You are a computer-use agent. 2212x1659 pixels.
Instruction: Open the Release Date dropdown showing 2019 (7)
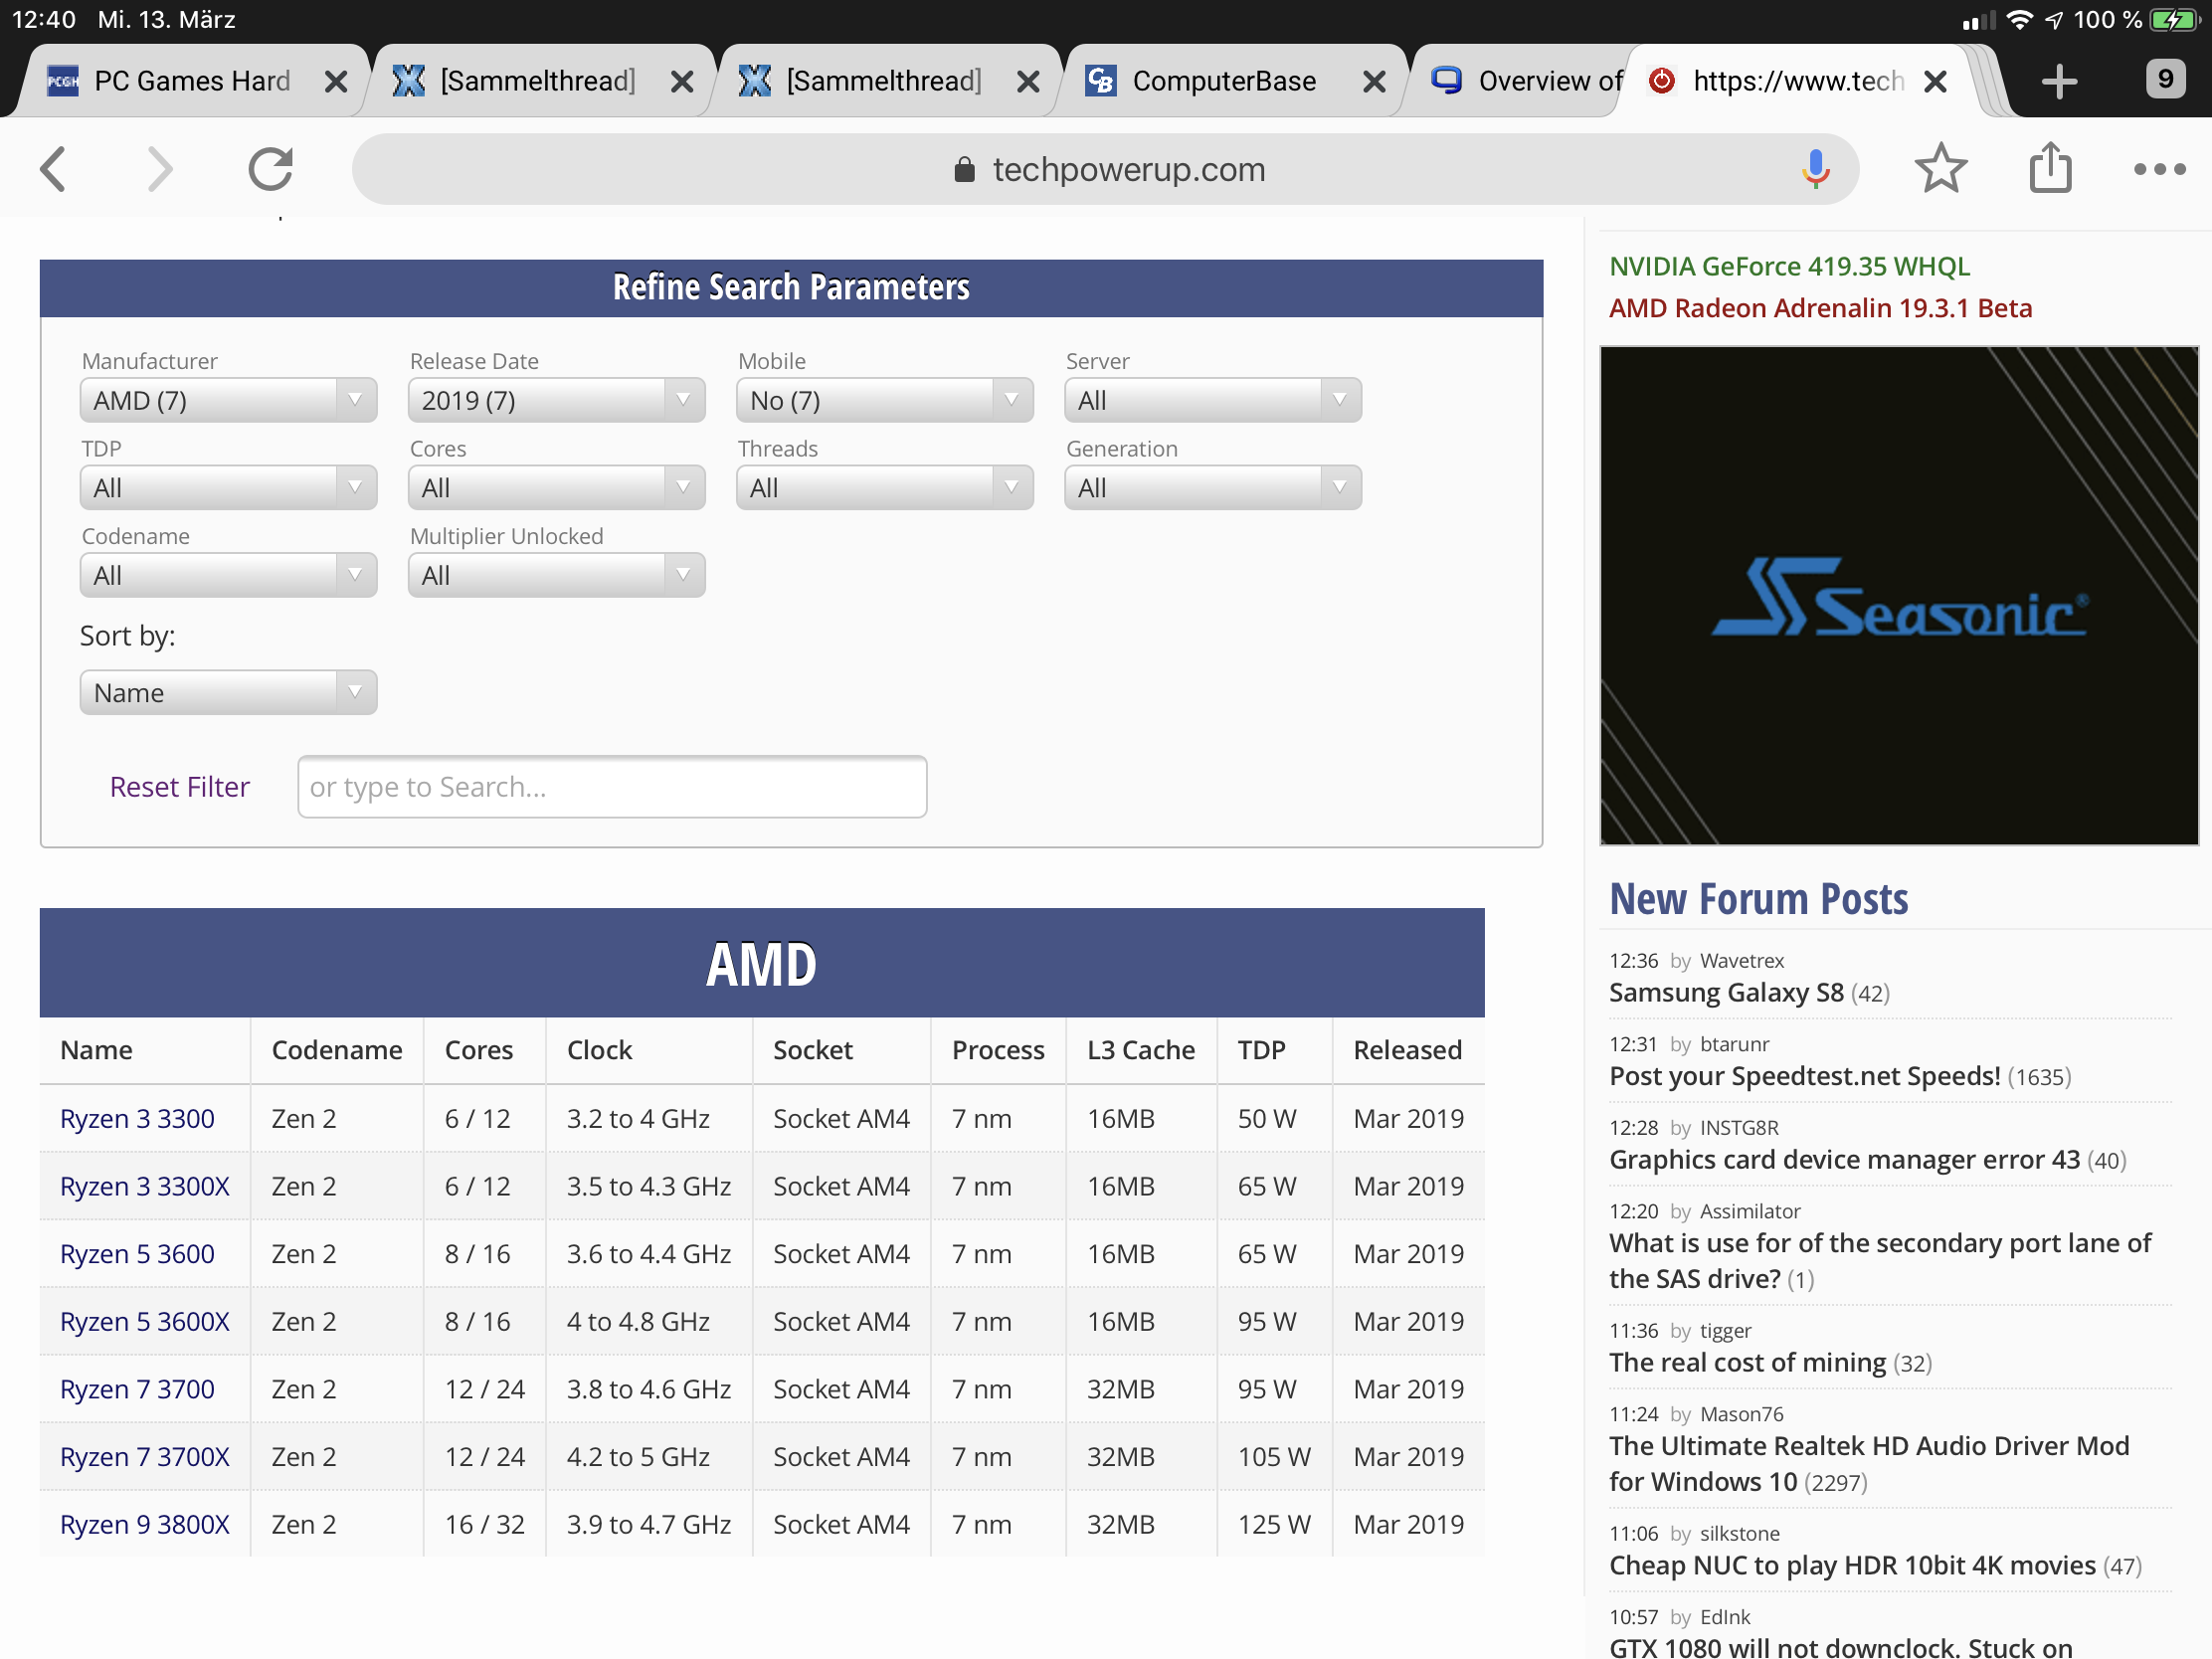[x=556, y=400]
